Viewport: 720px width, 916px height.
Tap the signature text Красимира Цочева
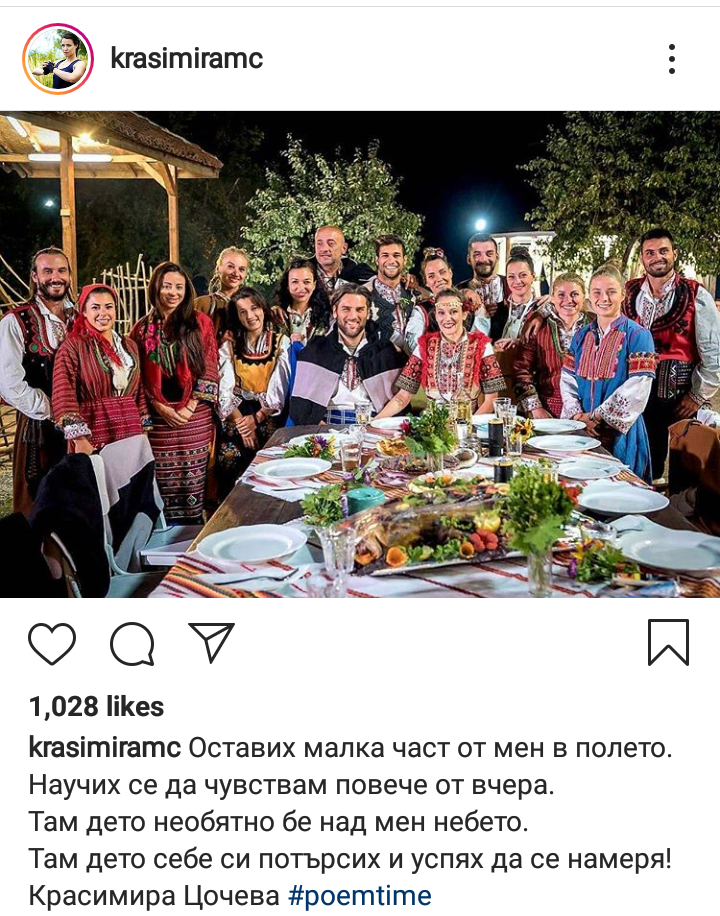pyautogui.click(x=154, y=896)
